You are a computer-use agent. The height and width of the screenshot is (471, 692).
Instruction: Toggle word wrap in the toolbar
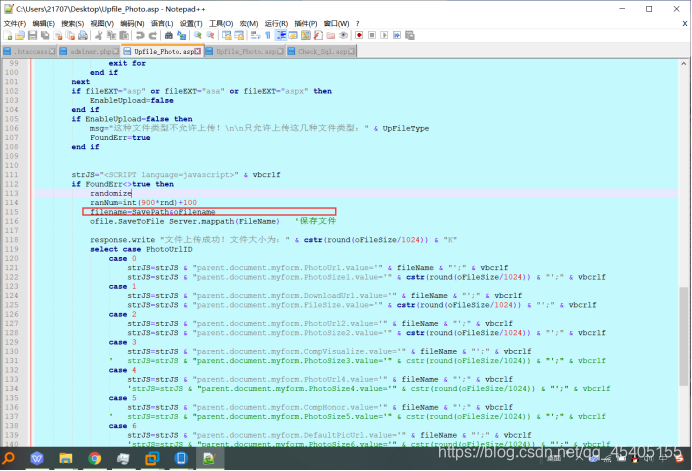click(x=256, y=36)
